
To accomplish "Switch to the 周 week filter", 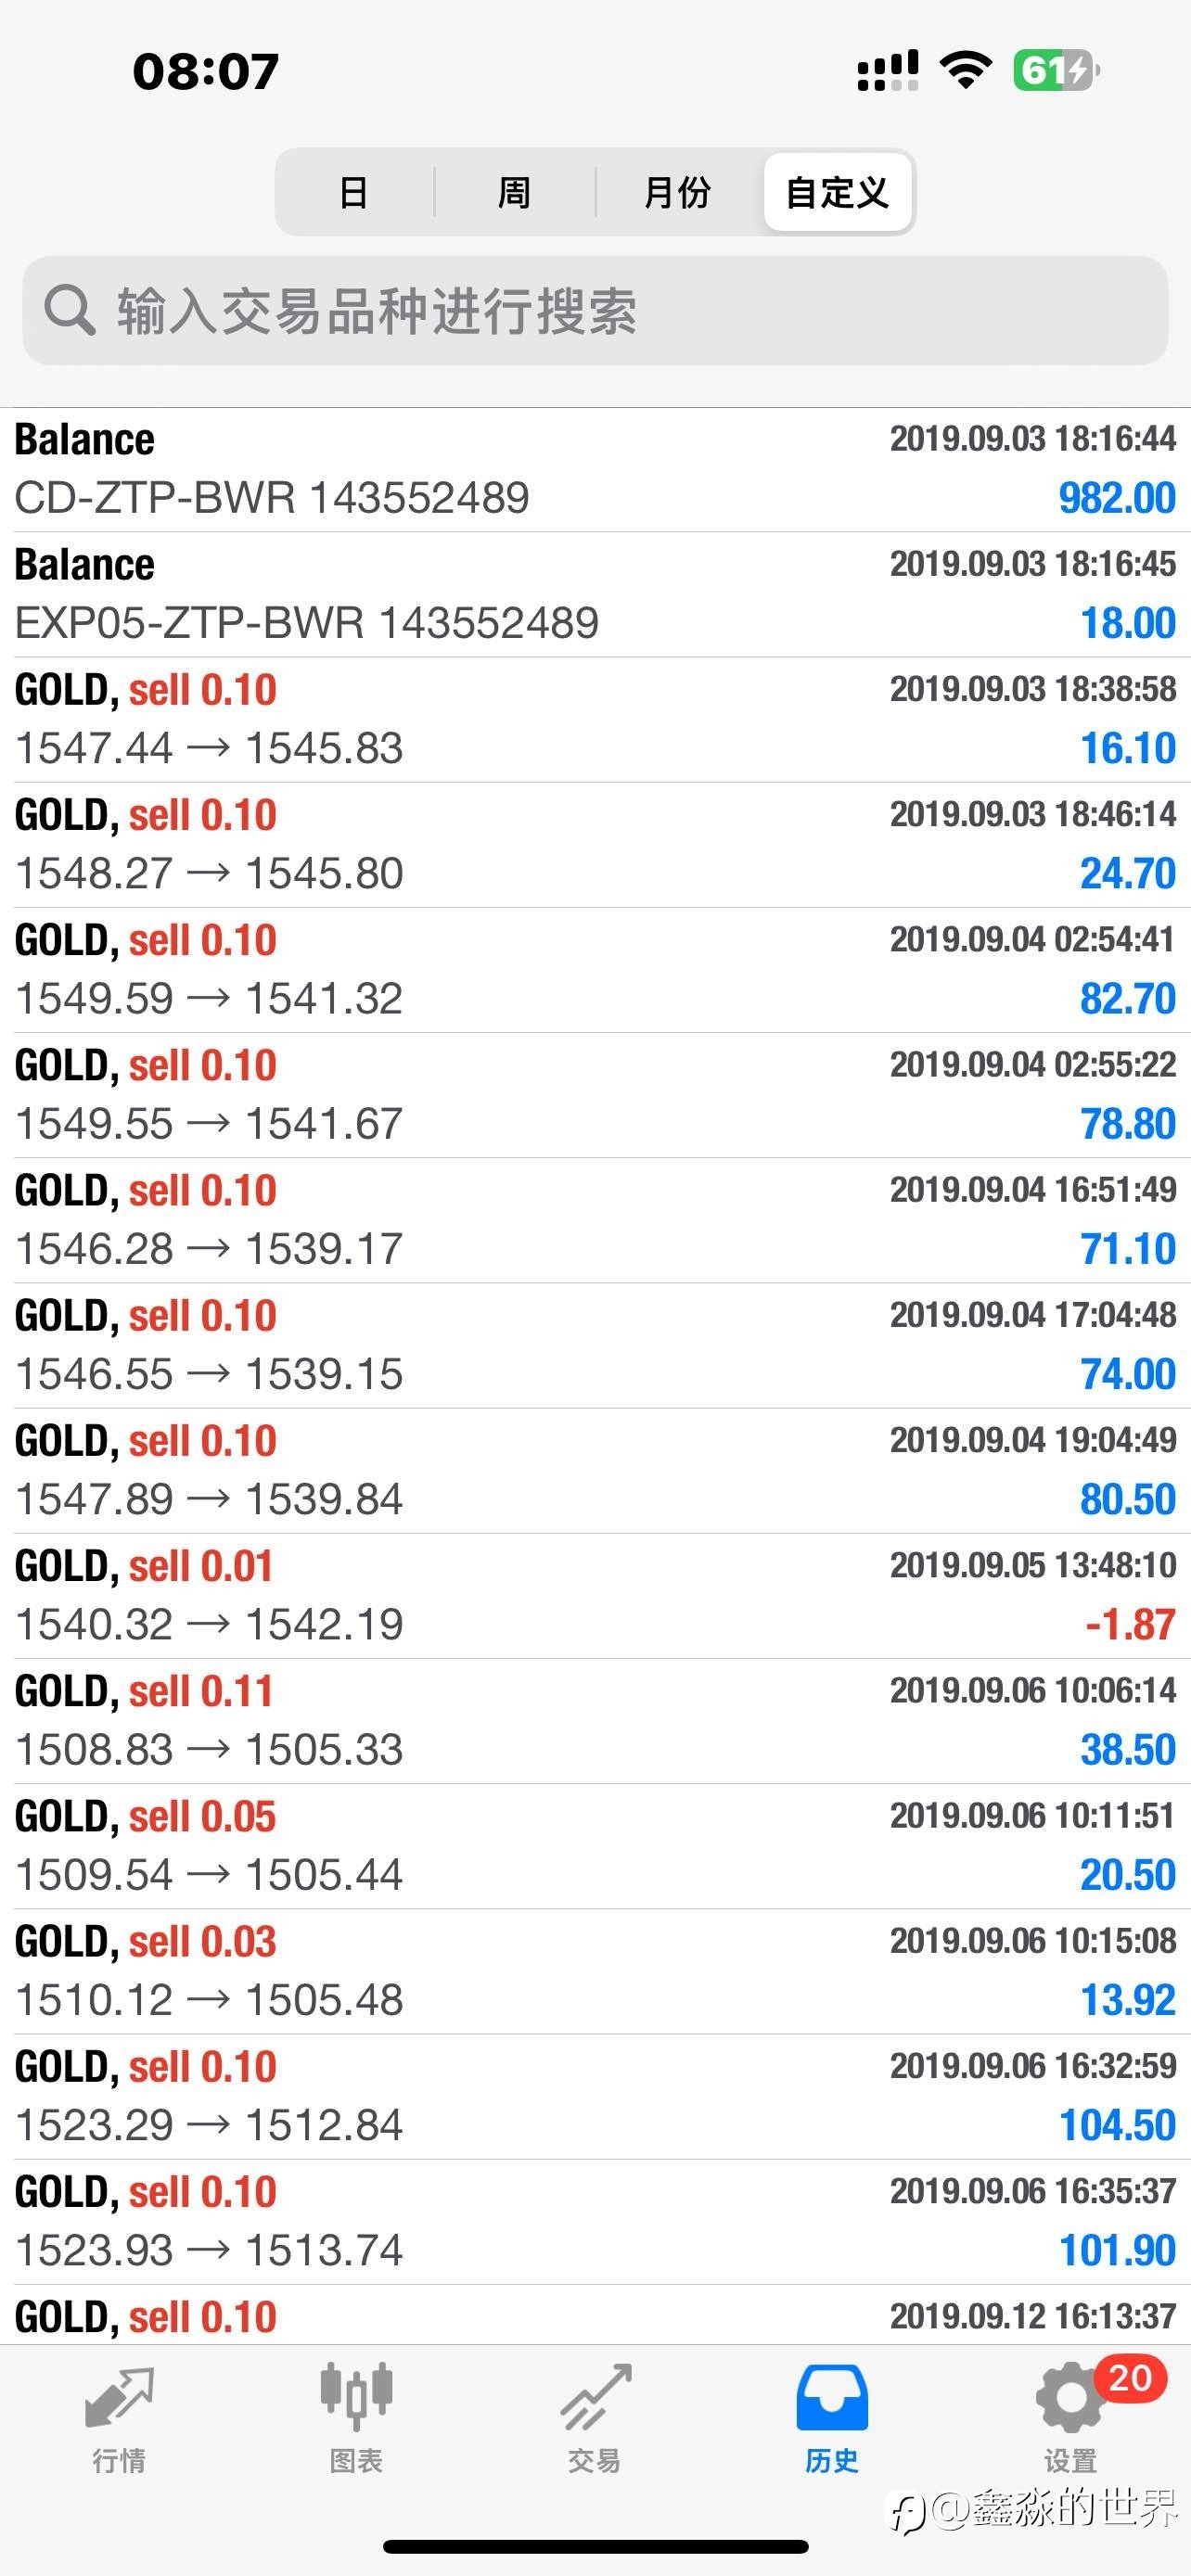I will click(x=514, y=192).
